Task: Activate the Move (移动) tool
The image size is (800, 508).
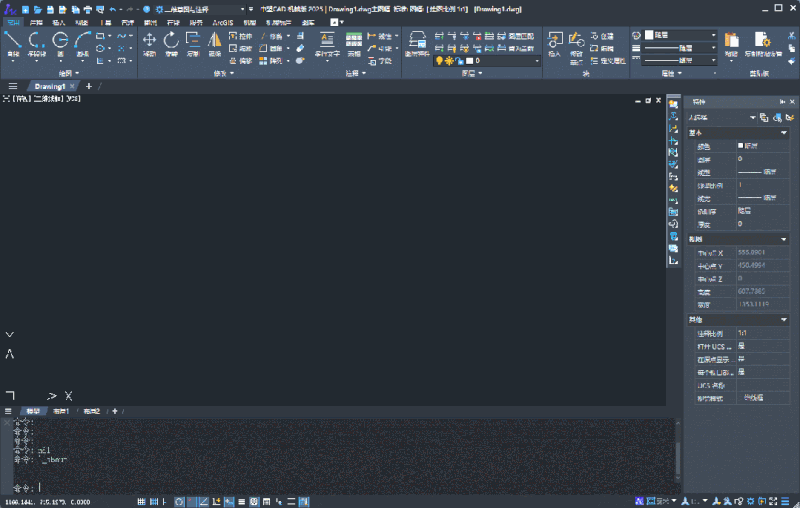Action: click(149, 43)
